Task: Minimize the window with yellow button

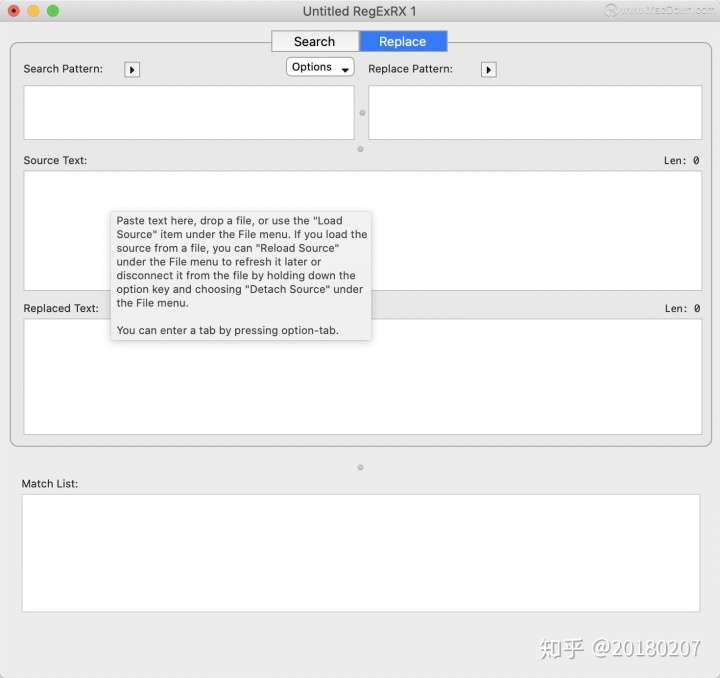Action: 33,11
